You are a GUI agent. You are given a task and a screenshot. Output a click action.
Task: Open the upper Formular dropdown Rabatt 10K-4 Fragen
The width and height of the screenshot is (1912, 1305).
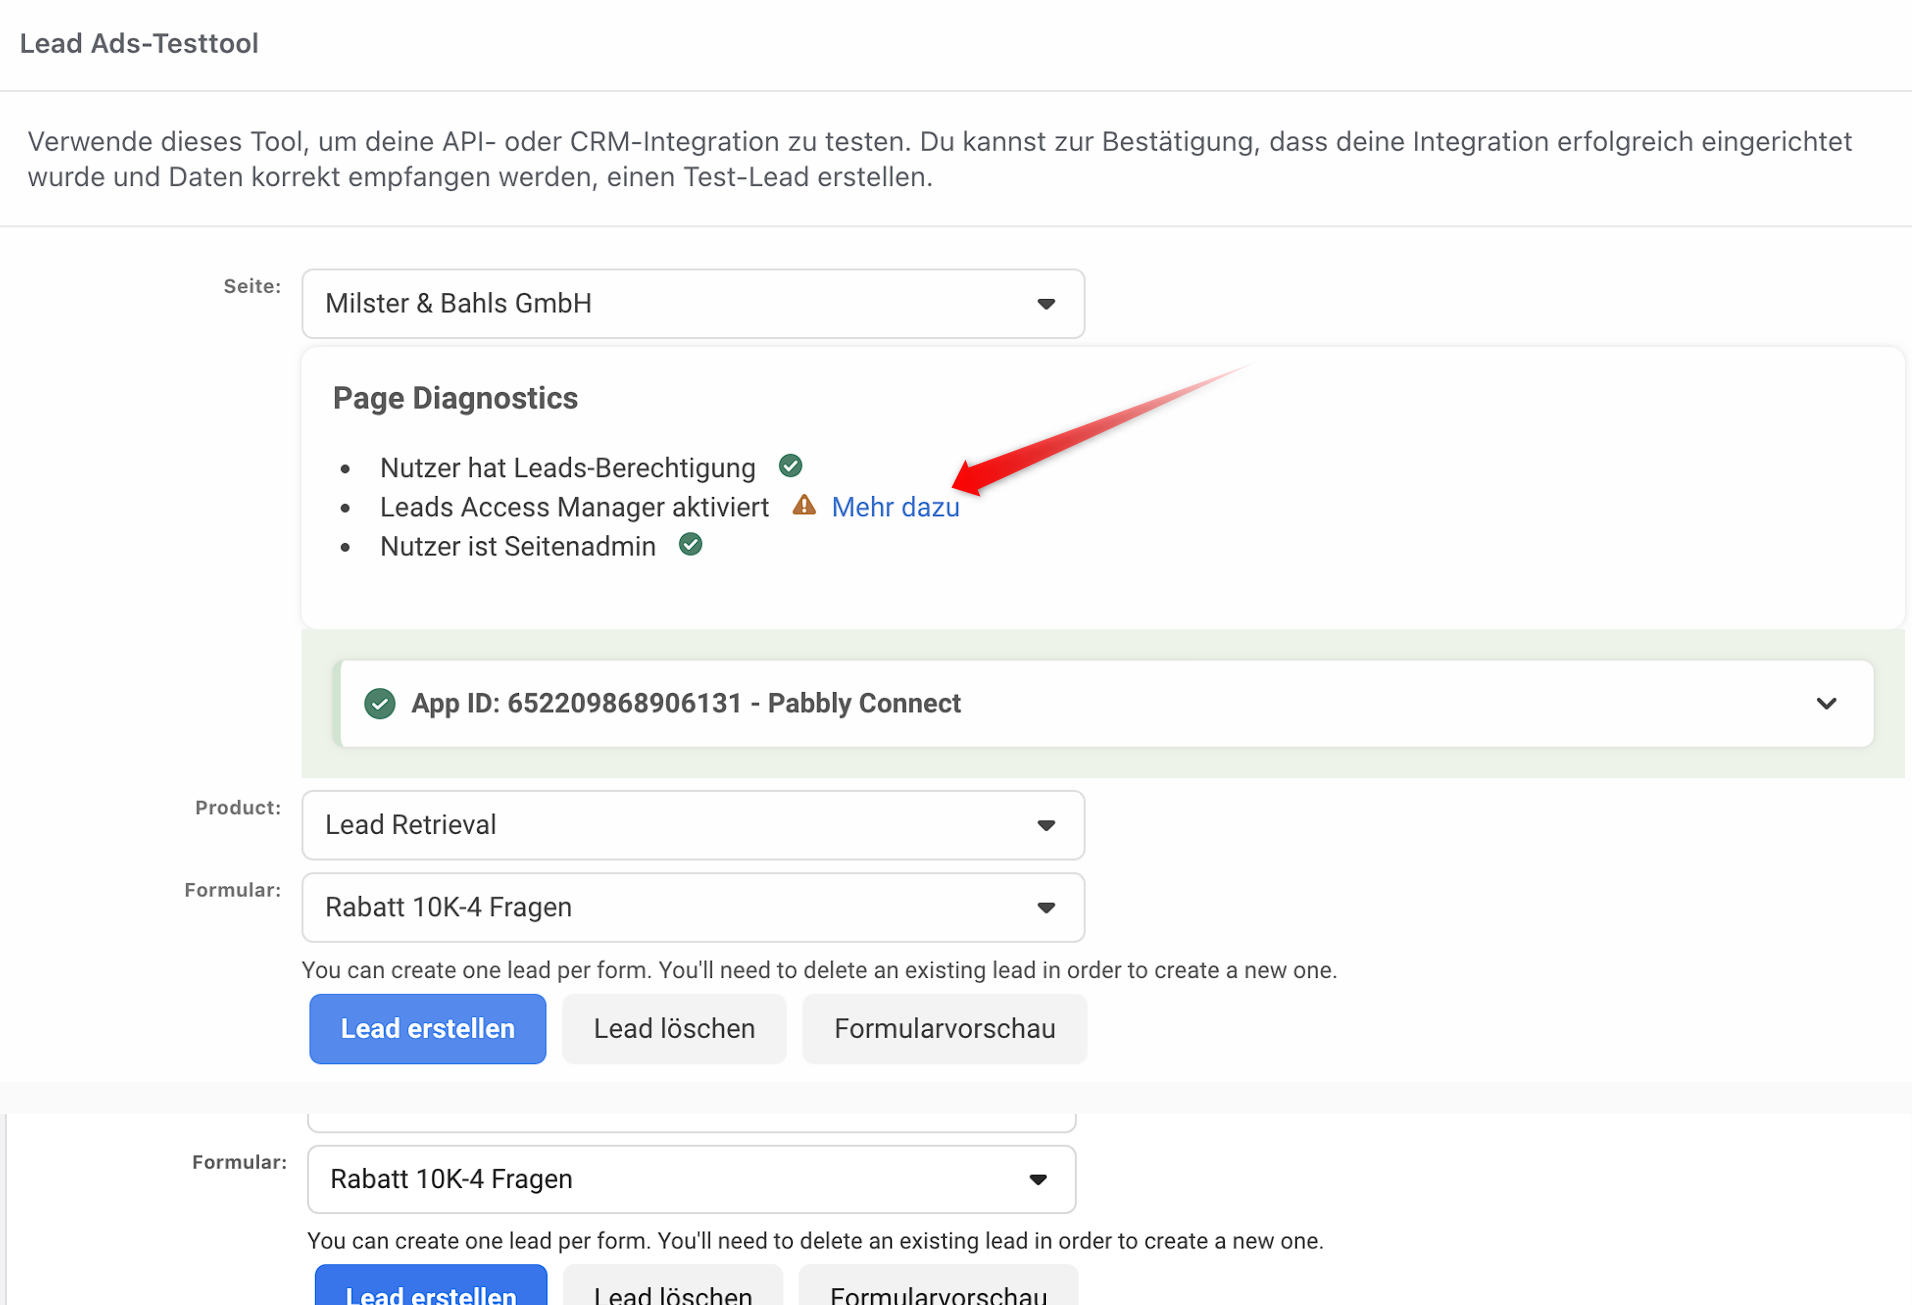[x=693, y=907]
